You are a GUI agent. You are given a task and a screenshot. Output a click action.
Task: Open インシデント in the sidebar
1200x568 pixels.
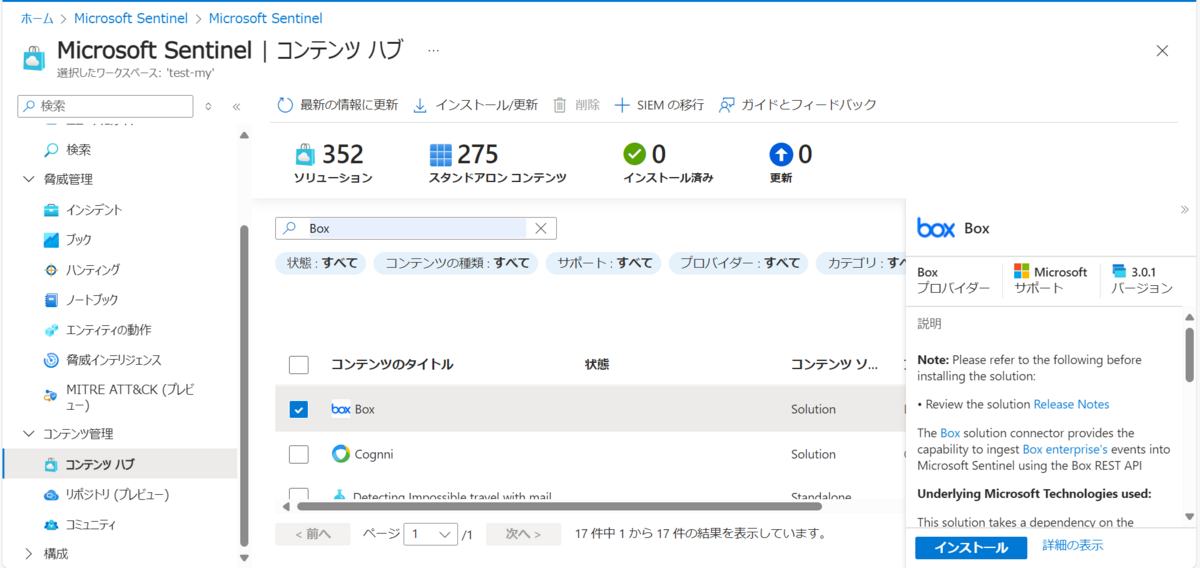tap(95, 210)
